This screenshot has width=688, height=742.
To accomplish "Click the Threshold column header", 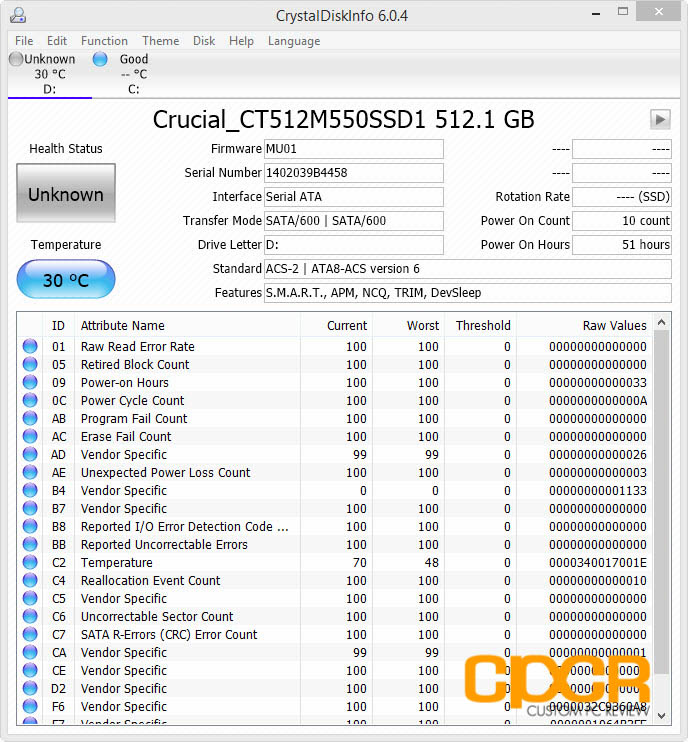I will (480, 326).
